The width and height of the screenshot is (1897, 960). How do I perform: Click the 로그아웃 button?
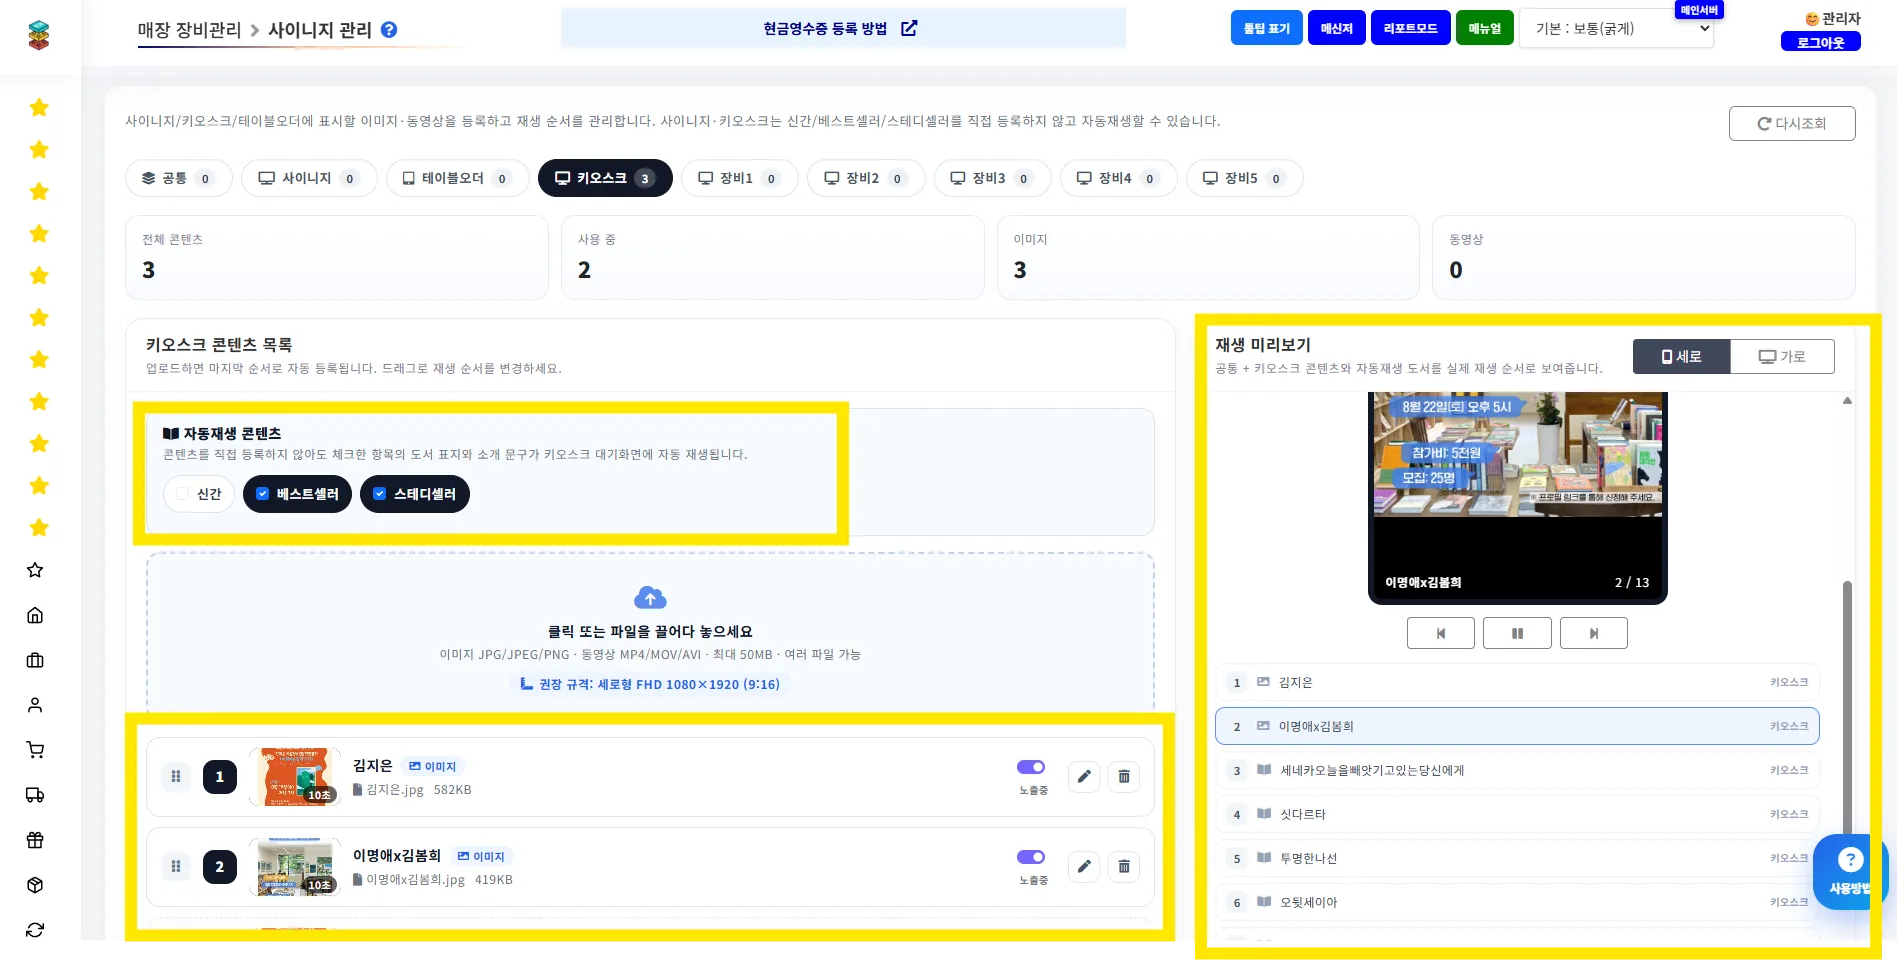coord(1820,42)
